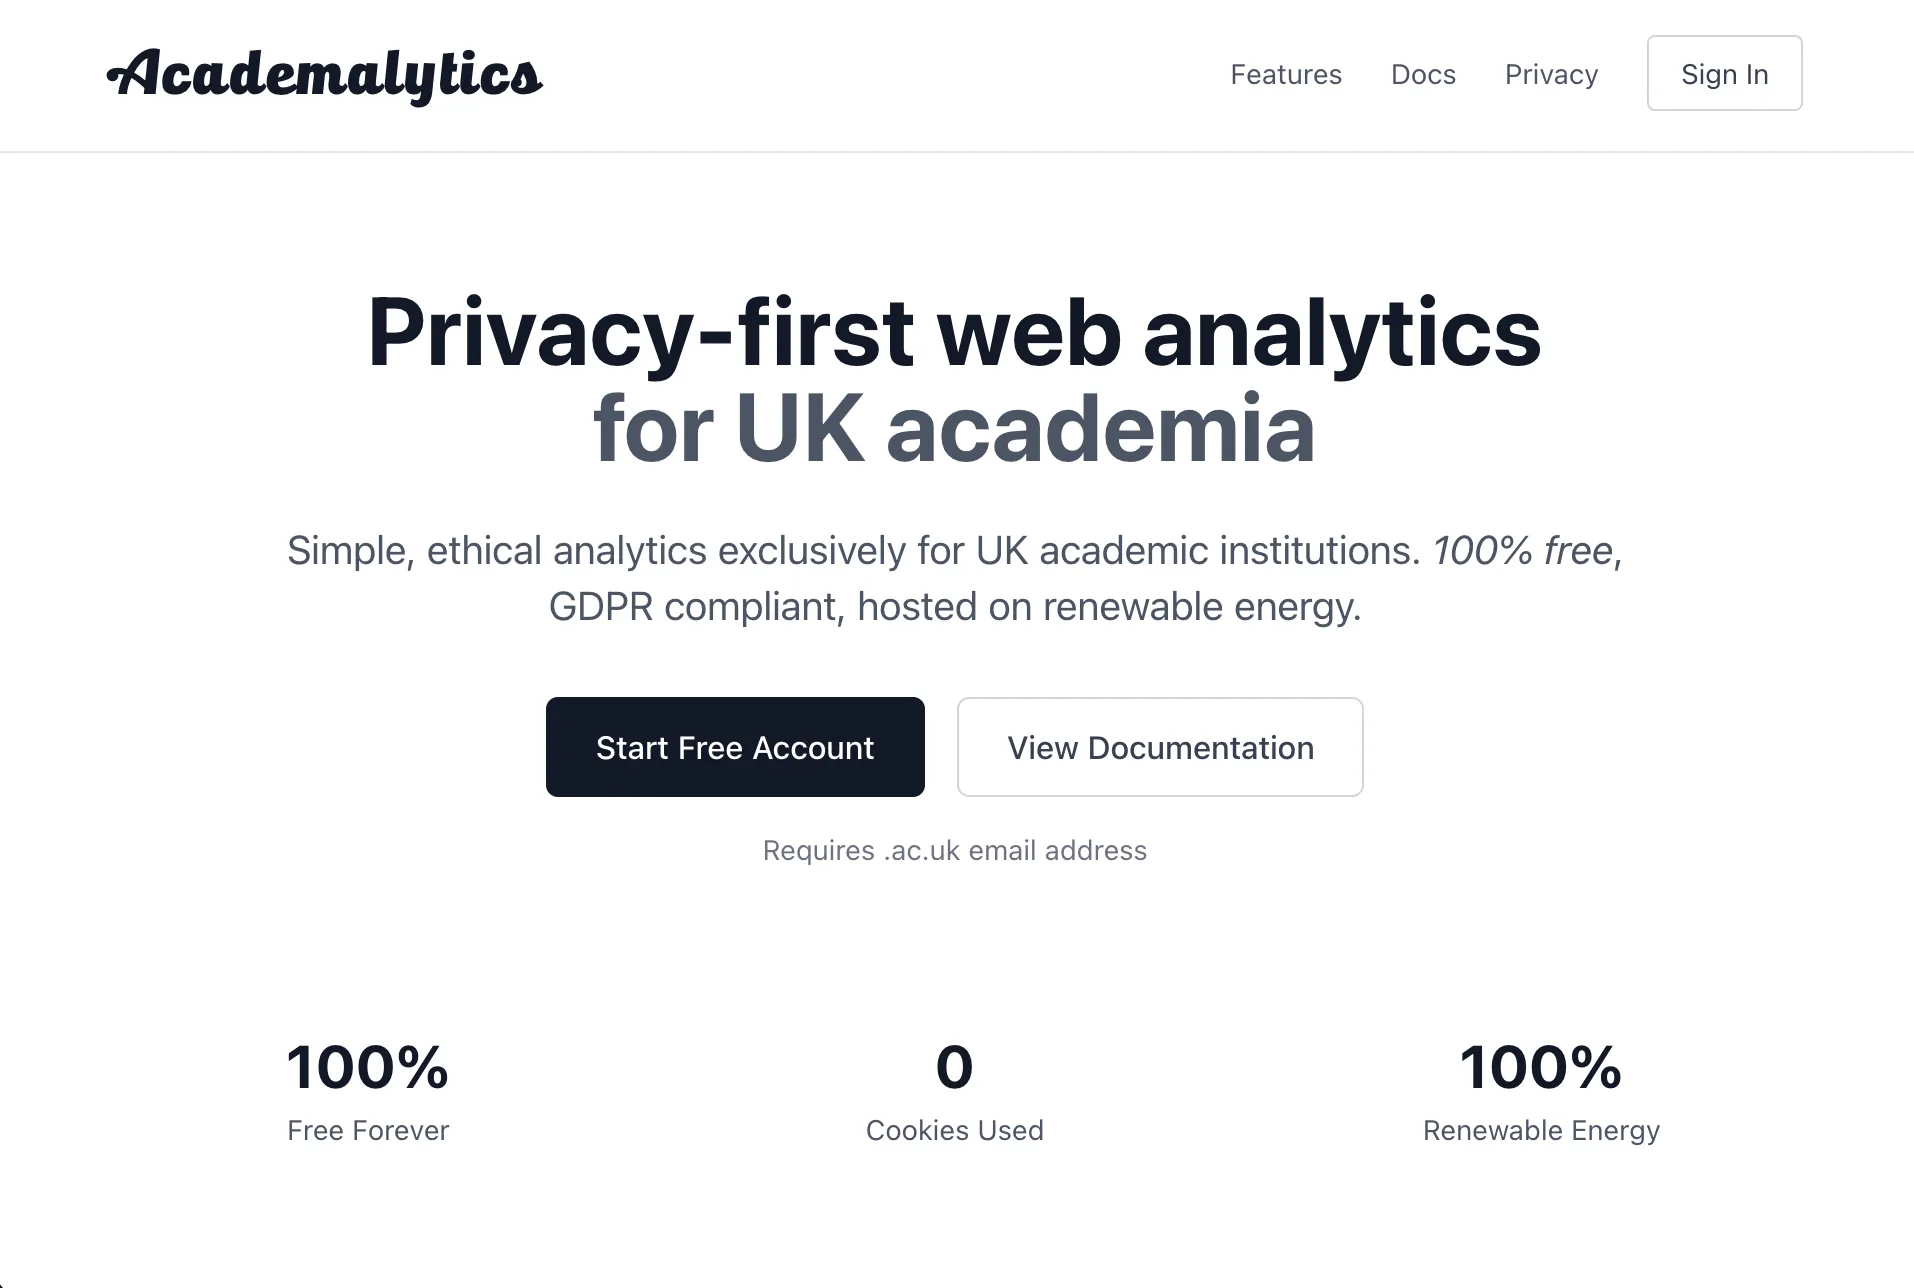
Task: Click the 'Renewable Energy' label
Action: tap(1540, 1130)
